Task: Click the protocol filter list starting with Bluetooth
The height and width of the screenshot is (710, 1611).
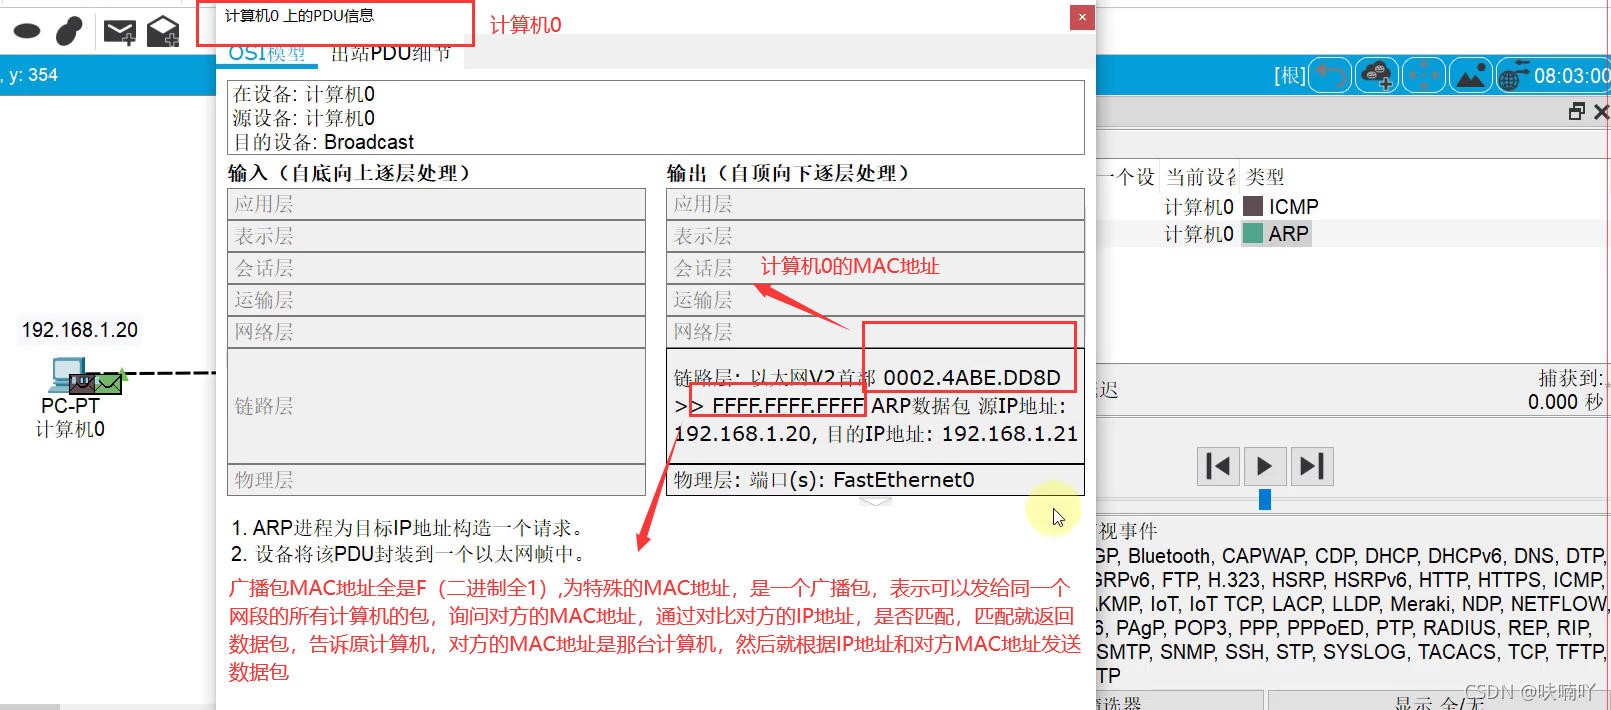Action: coord(1353,615)
